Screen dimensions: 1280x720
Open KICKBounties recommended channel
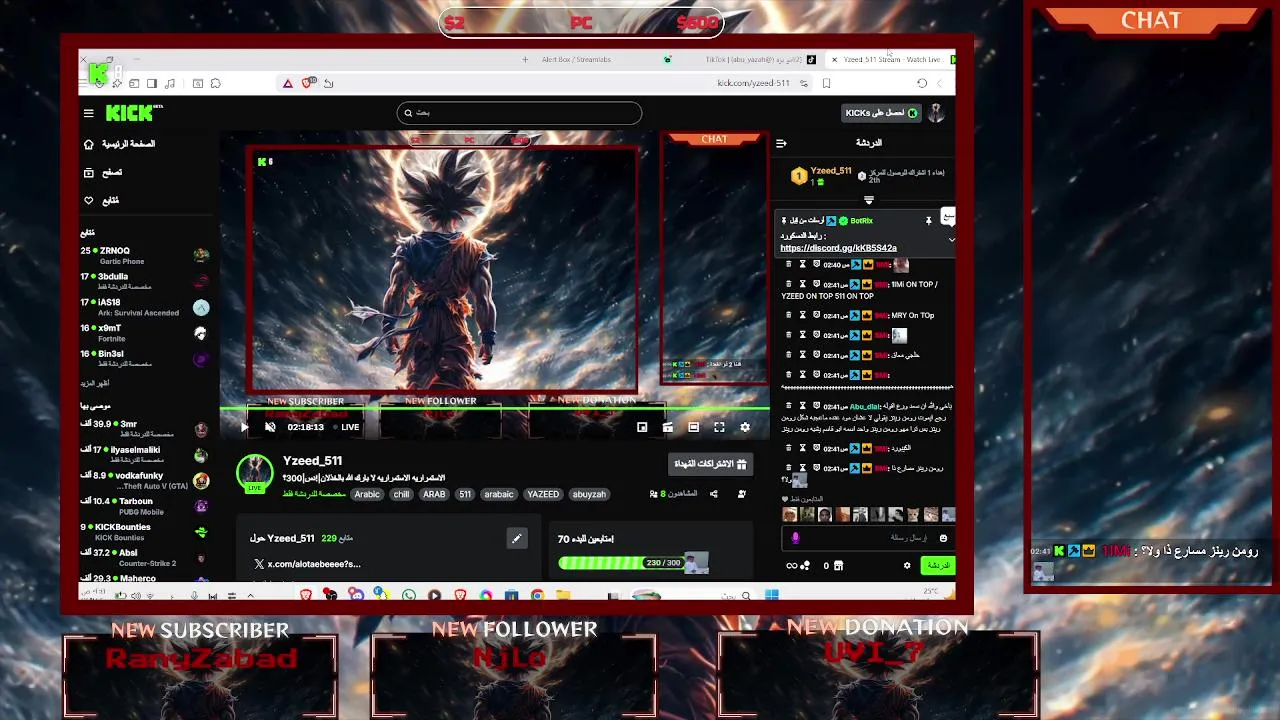tap(146, 532)
